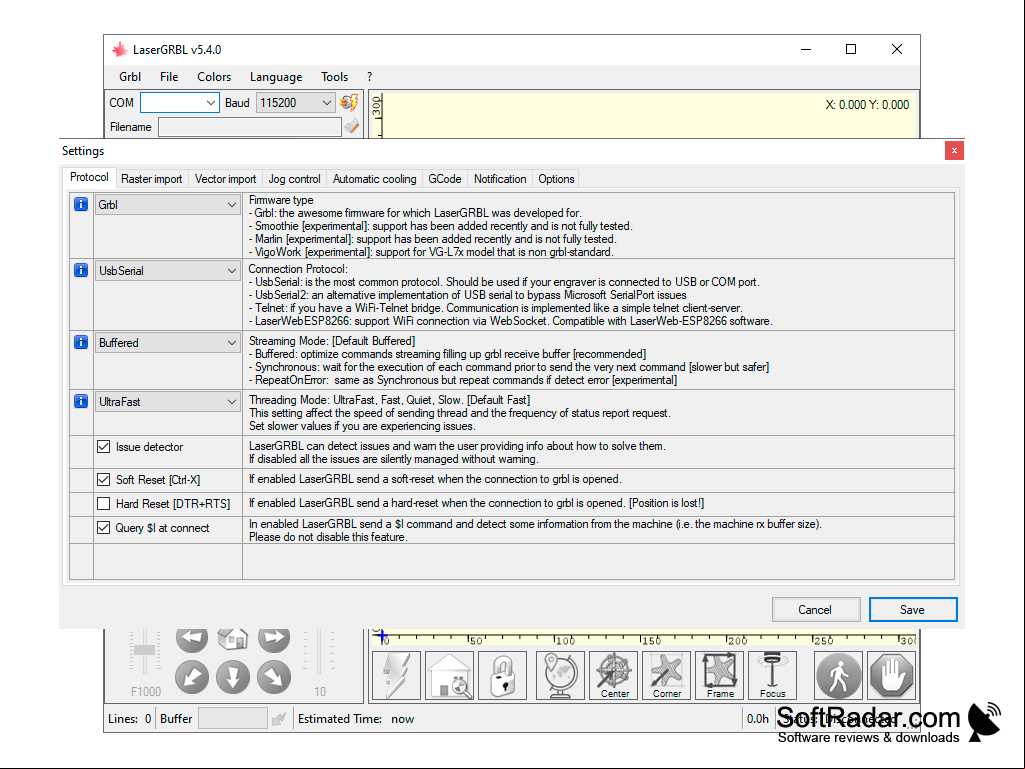Image resolution: width=1025 pixels, height=769 pixels.
Task: Select the Protocol tab
Action: point(89,177)
